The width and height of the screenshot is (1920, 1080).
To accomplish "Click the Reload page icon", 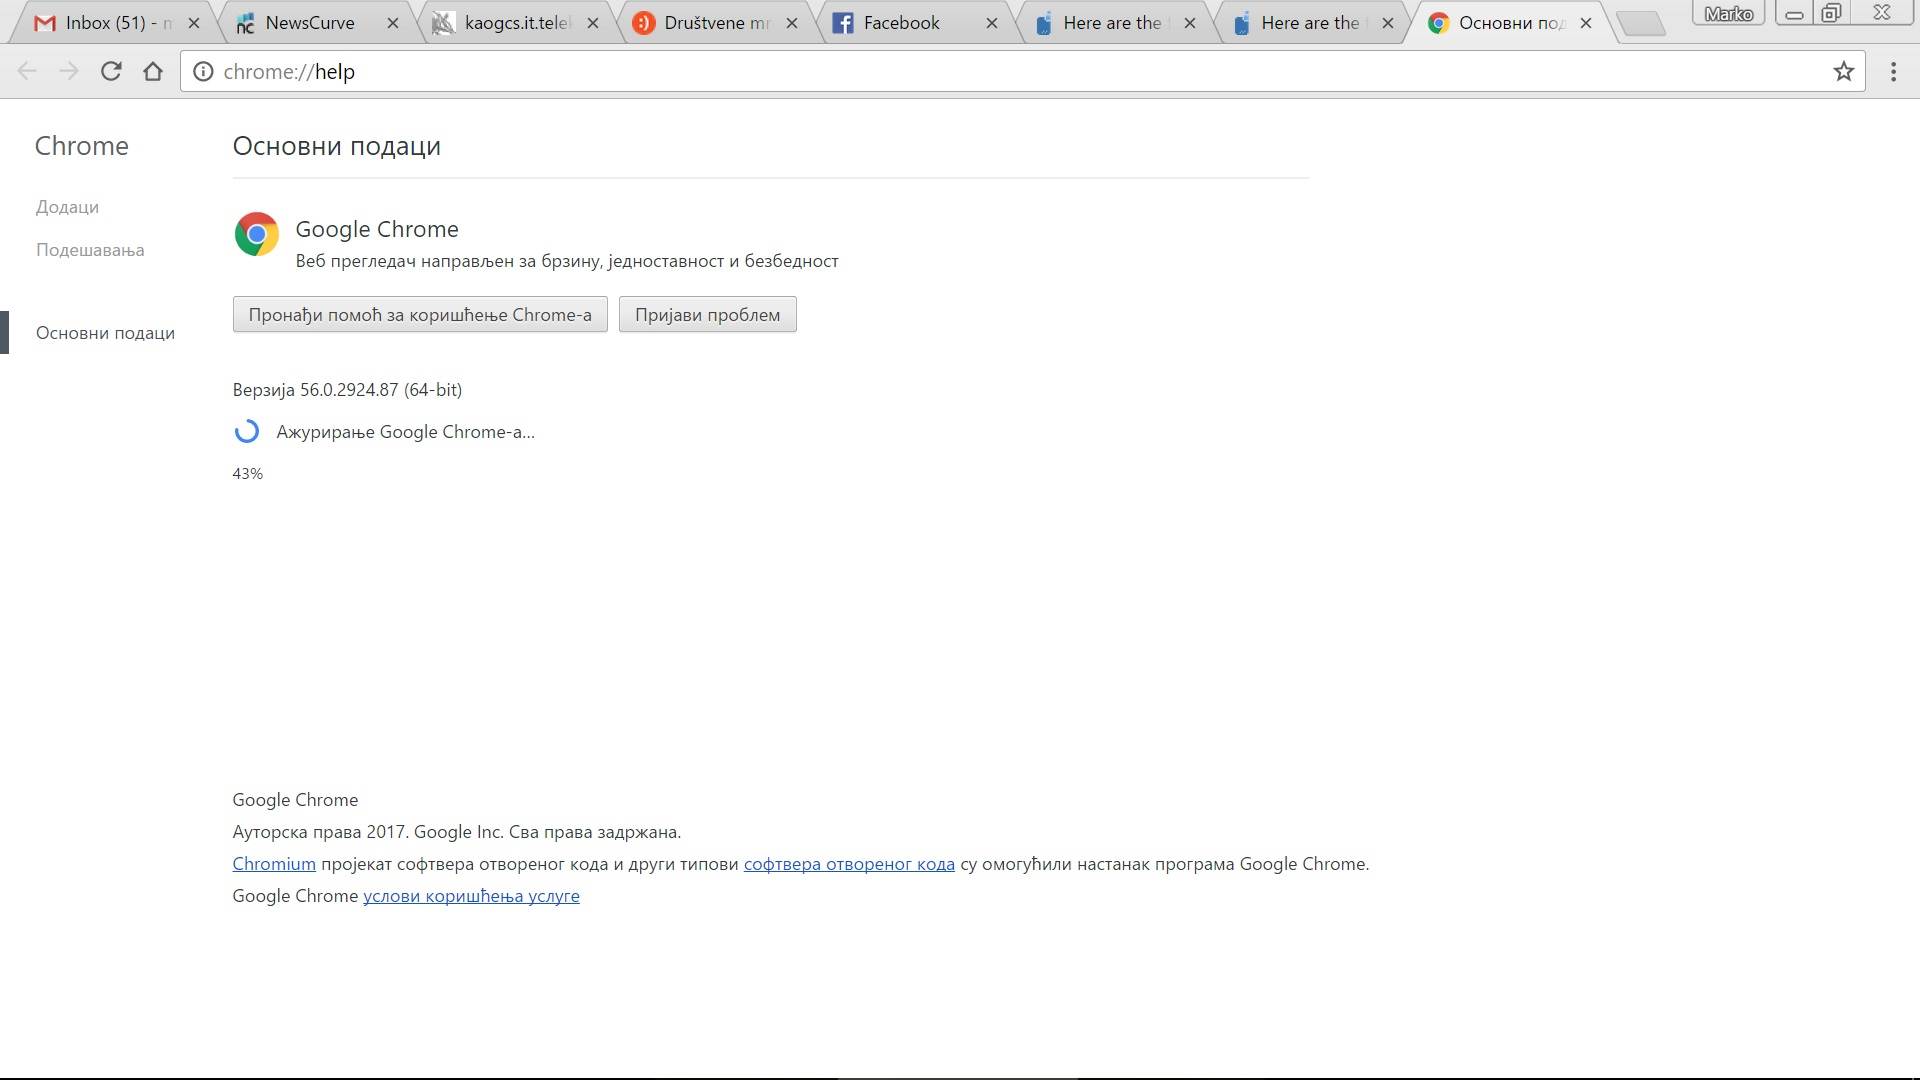I will [x=111, y=71].
